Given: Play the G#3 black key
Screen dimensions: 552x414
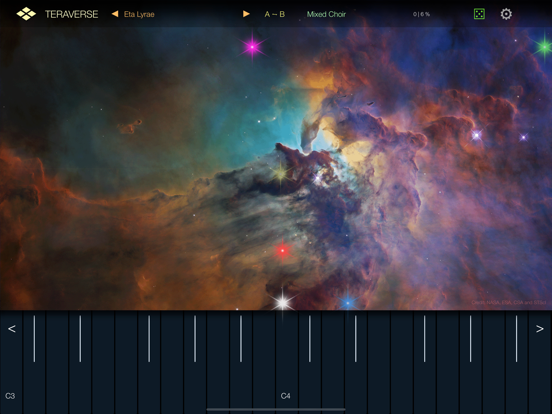Looking at the screenshot, I should pyautogui.click(x=195, y=363).
